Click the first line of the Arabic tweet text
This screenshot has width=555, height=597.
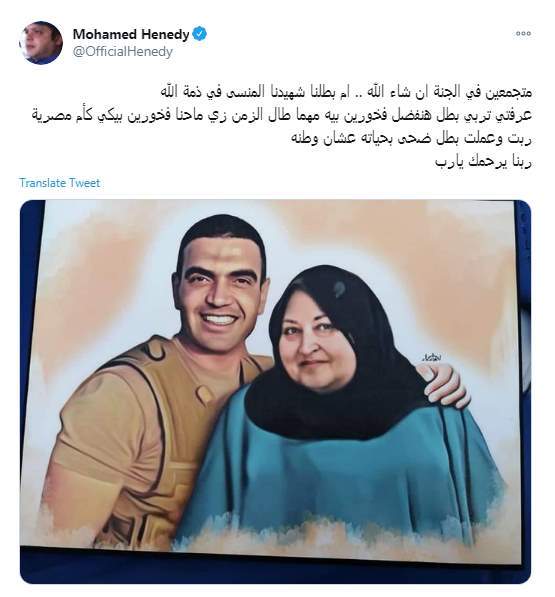point(346,92)
